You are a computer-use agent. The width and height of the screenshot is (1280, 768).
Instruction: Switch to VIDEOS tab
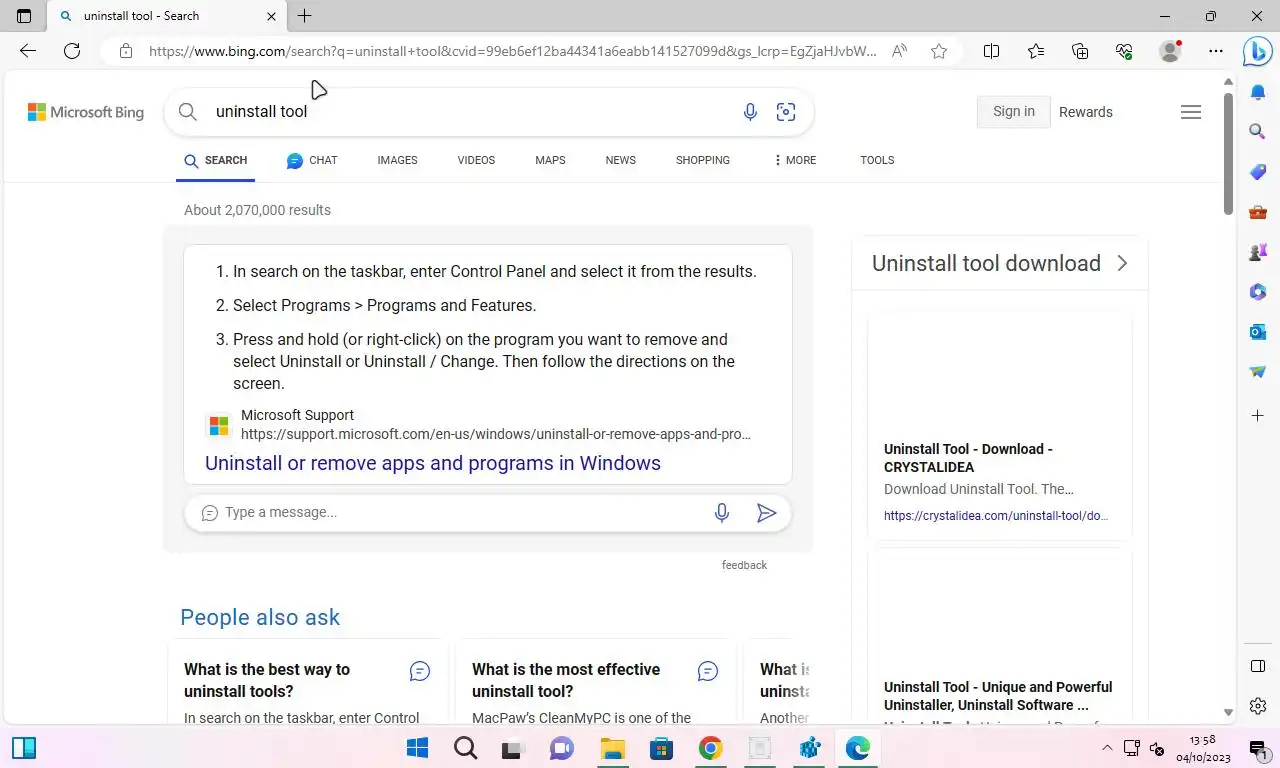[476, 160]
